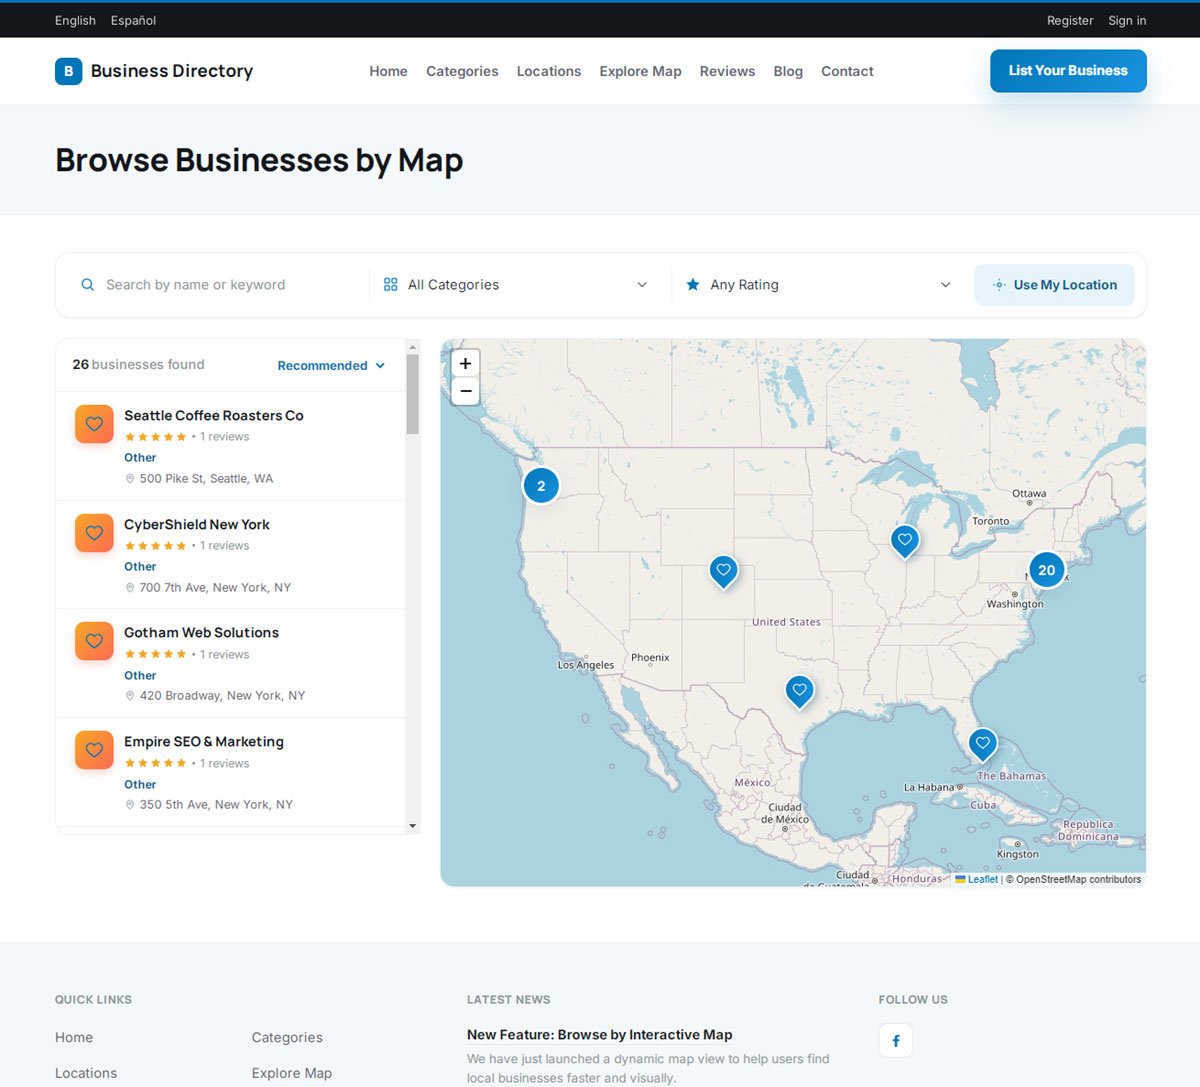Open news article Browse by Interactive Map

[x=600, y=1035]
